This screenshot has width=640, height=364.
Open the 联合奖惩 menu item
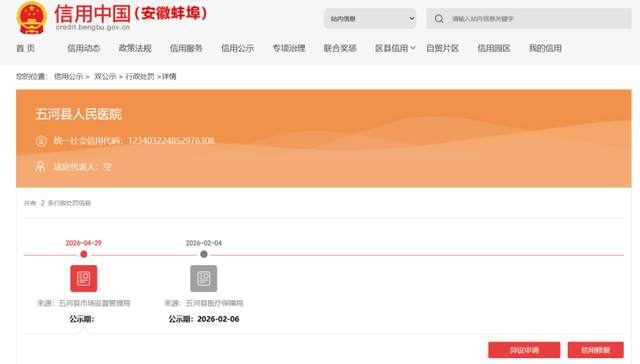coord(340,48)
